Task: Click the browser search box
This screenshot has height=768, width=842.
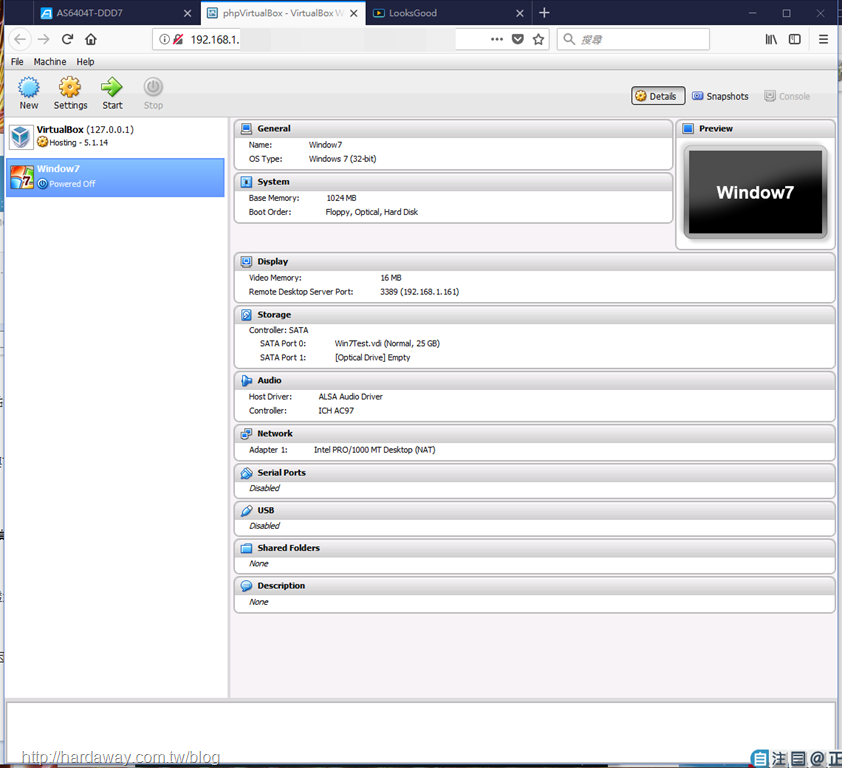Action: point(633,39)
